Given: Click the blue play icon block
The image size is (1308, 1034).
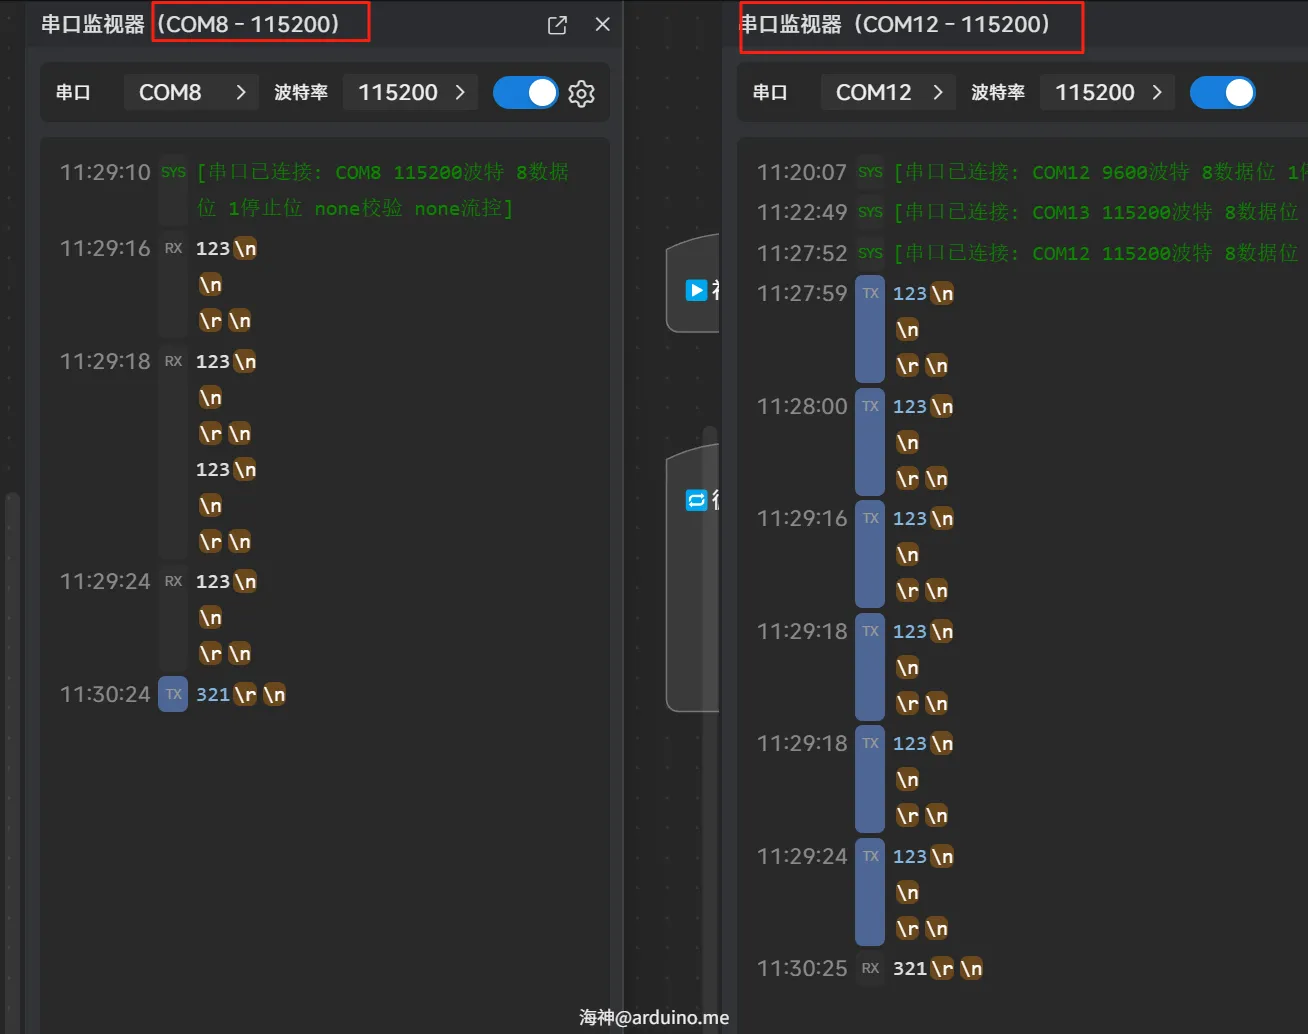Looking at the screenshot, I should 696,290.
